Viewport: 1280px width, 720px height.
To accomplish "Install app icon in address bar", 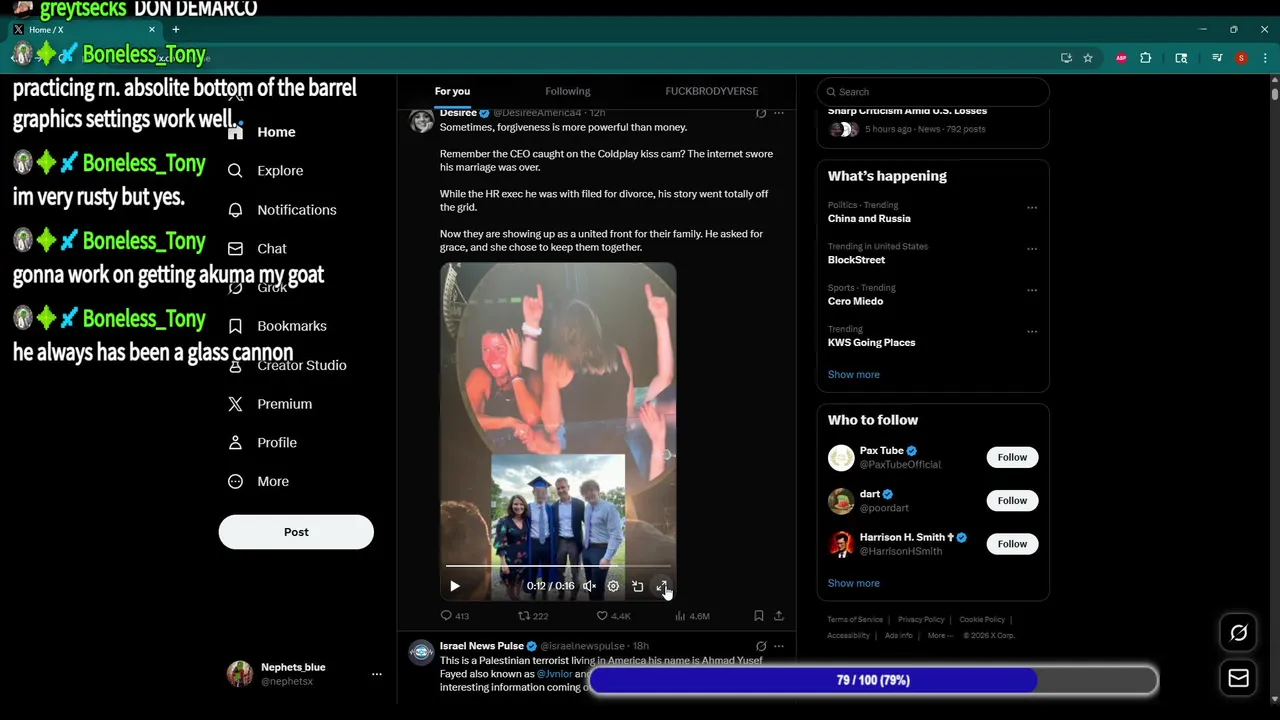I will click(x=1066, y=58).
